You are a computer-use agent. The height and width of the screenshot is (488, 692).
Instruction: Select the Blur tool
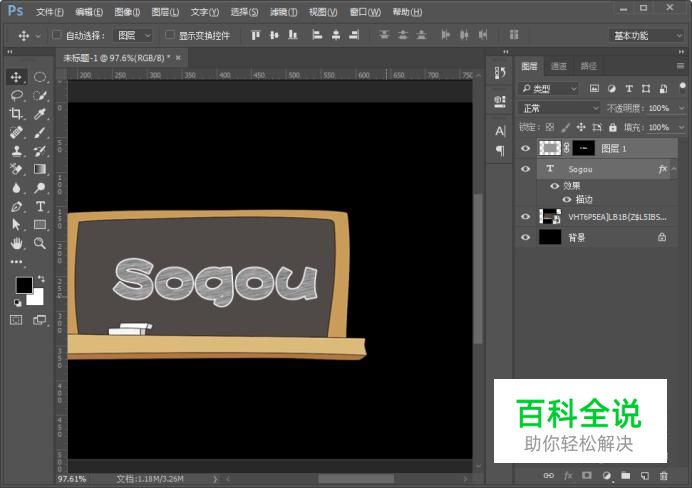(16, 188)
